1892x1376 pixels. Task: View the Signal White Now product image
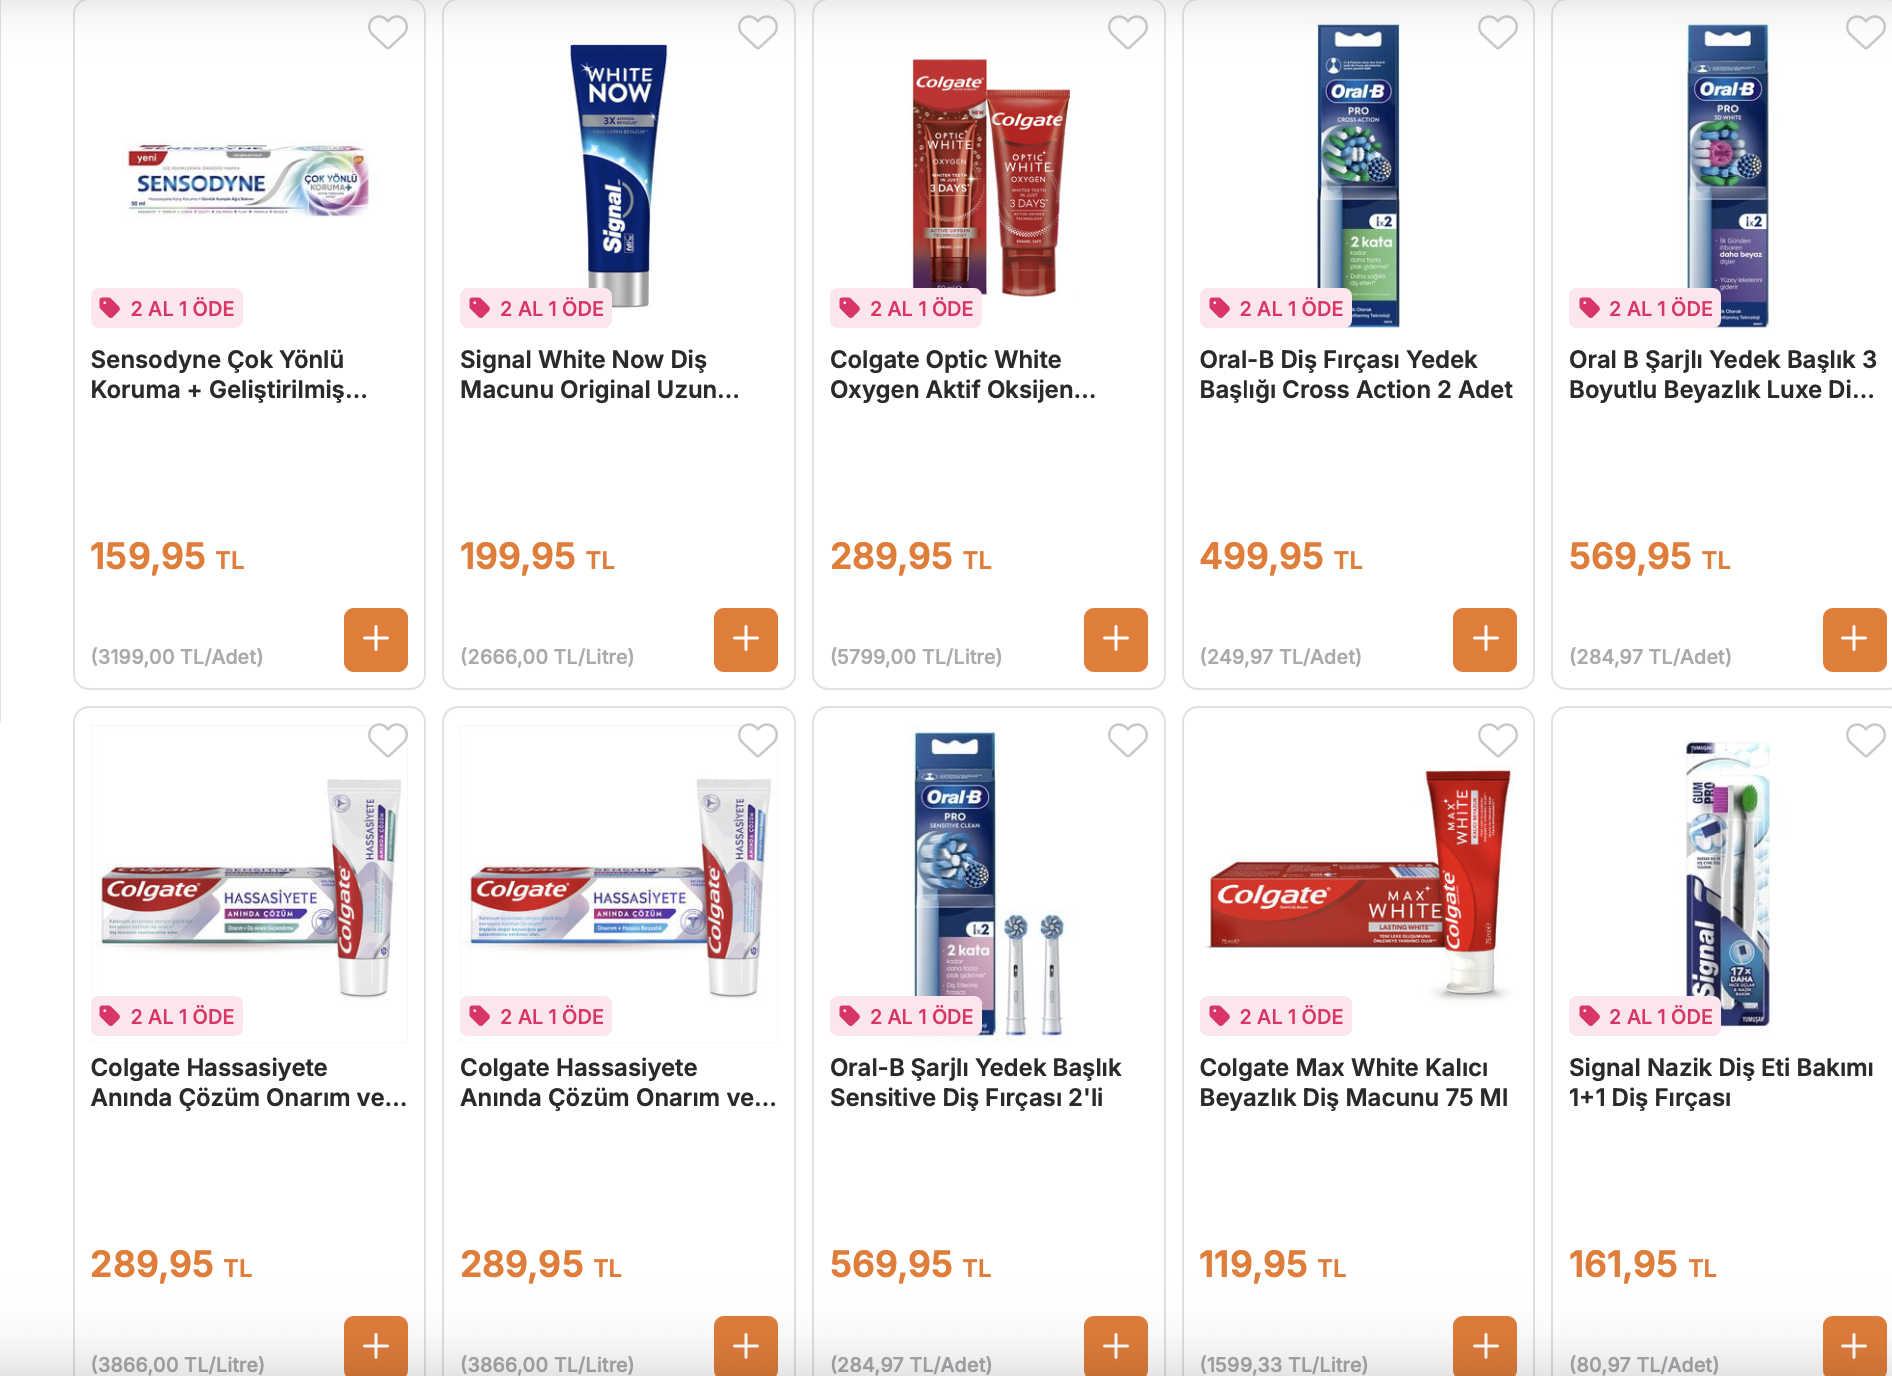[619, 175]
